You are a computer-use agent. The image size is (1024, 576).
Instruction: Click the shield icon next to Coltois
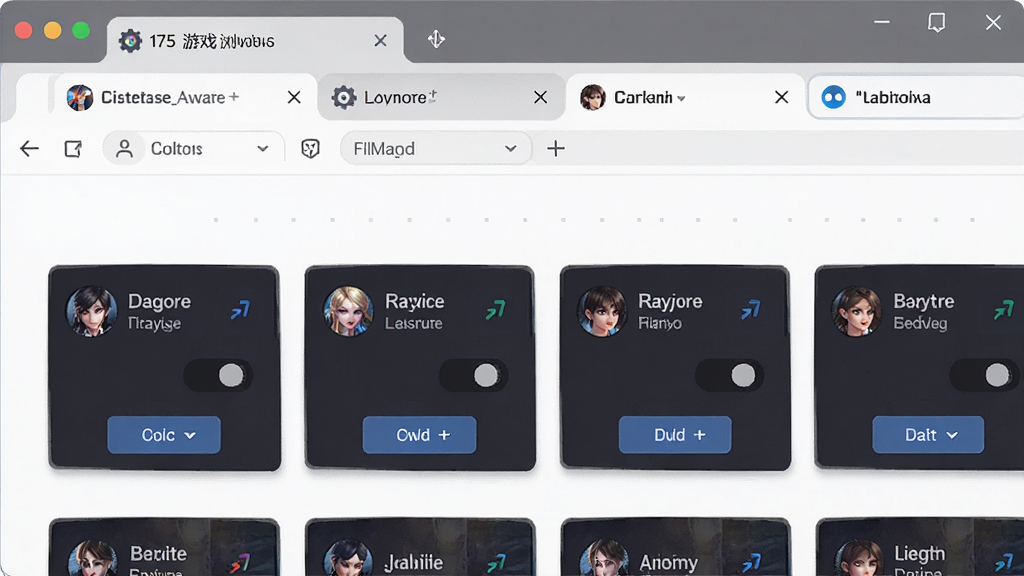tap(310, 149)
